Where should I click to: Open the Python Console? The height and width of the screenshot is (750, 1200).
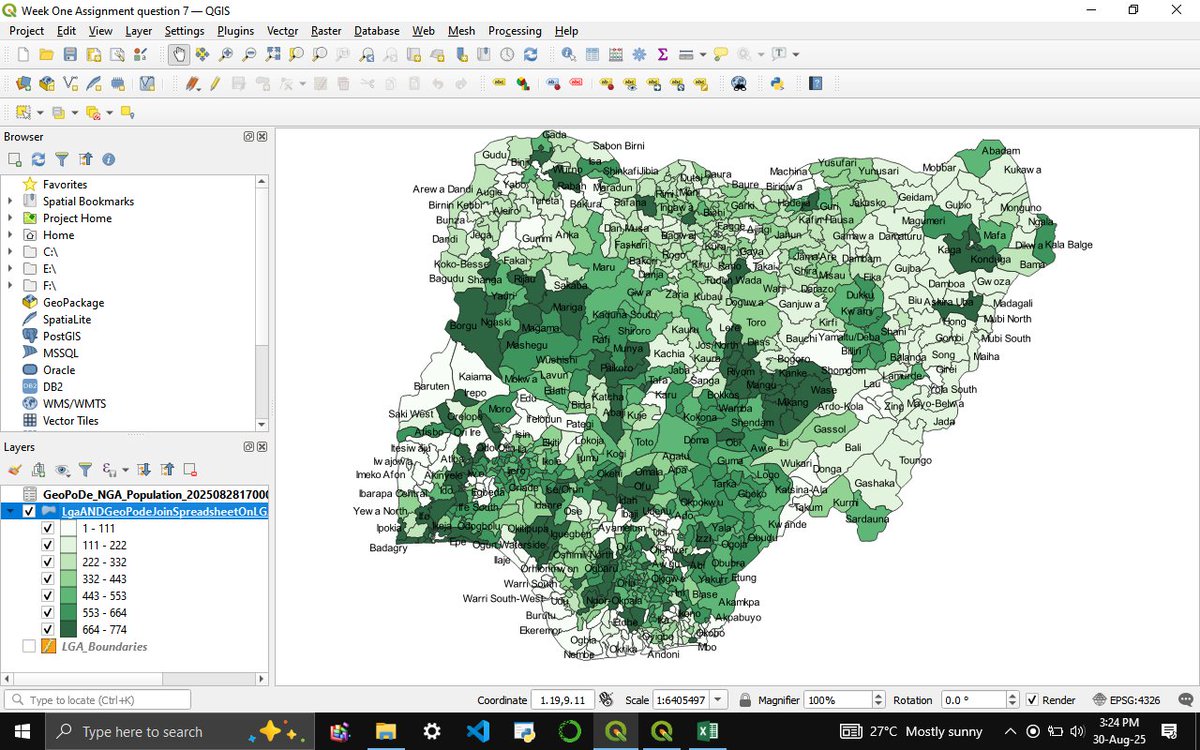779,84
